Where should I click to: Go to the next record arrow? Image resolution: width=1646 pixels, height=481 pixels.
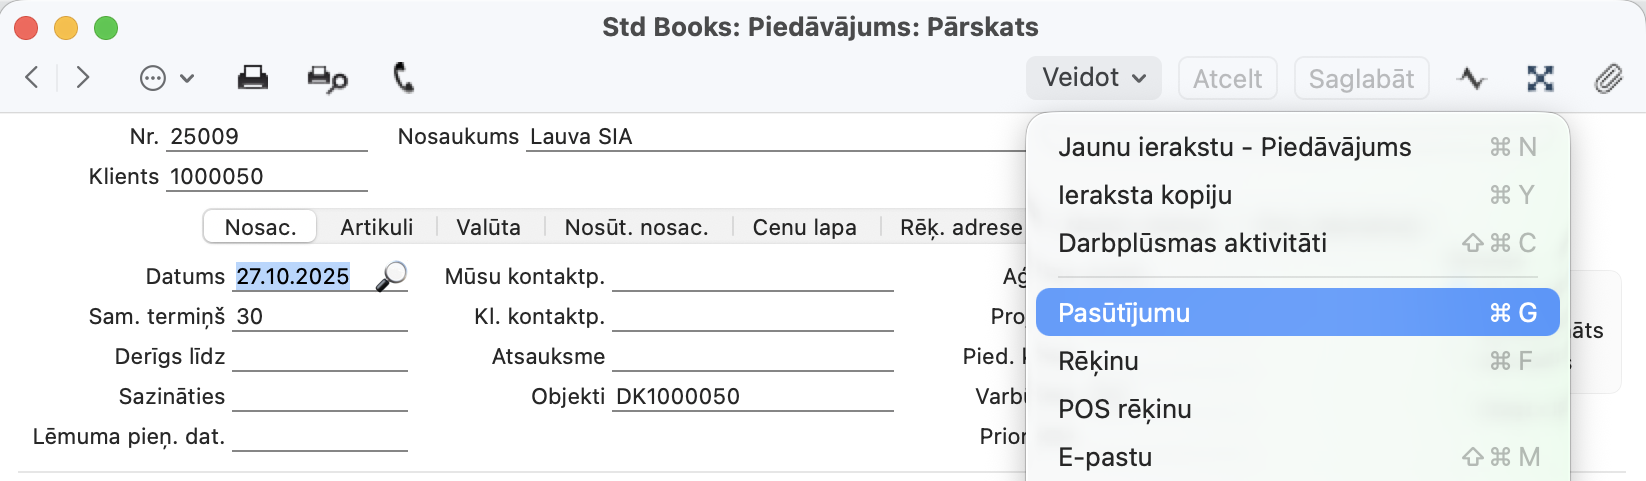(x=83, y=78)
